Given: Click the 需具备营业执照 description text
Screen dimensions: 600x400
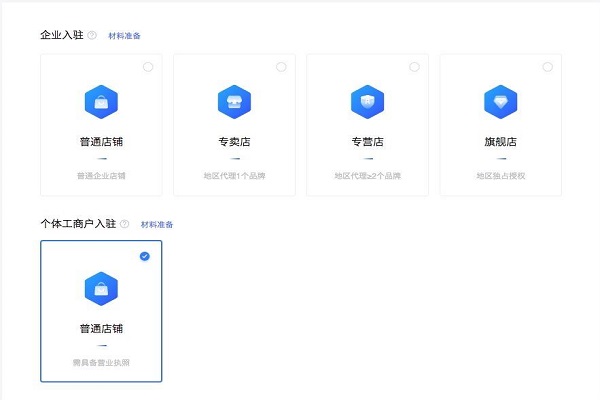Looking at the screenshot, I should 101,363.
